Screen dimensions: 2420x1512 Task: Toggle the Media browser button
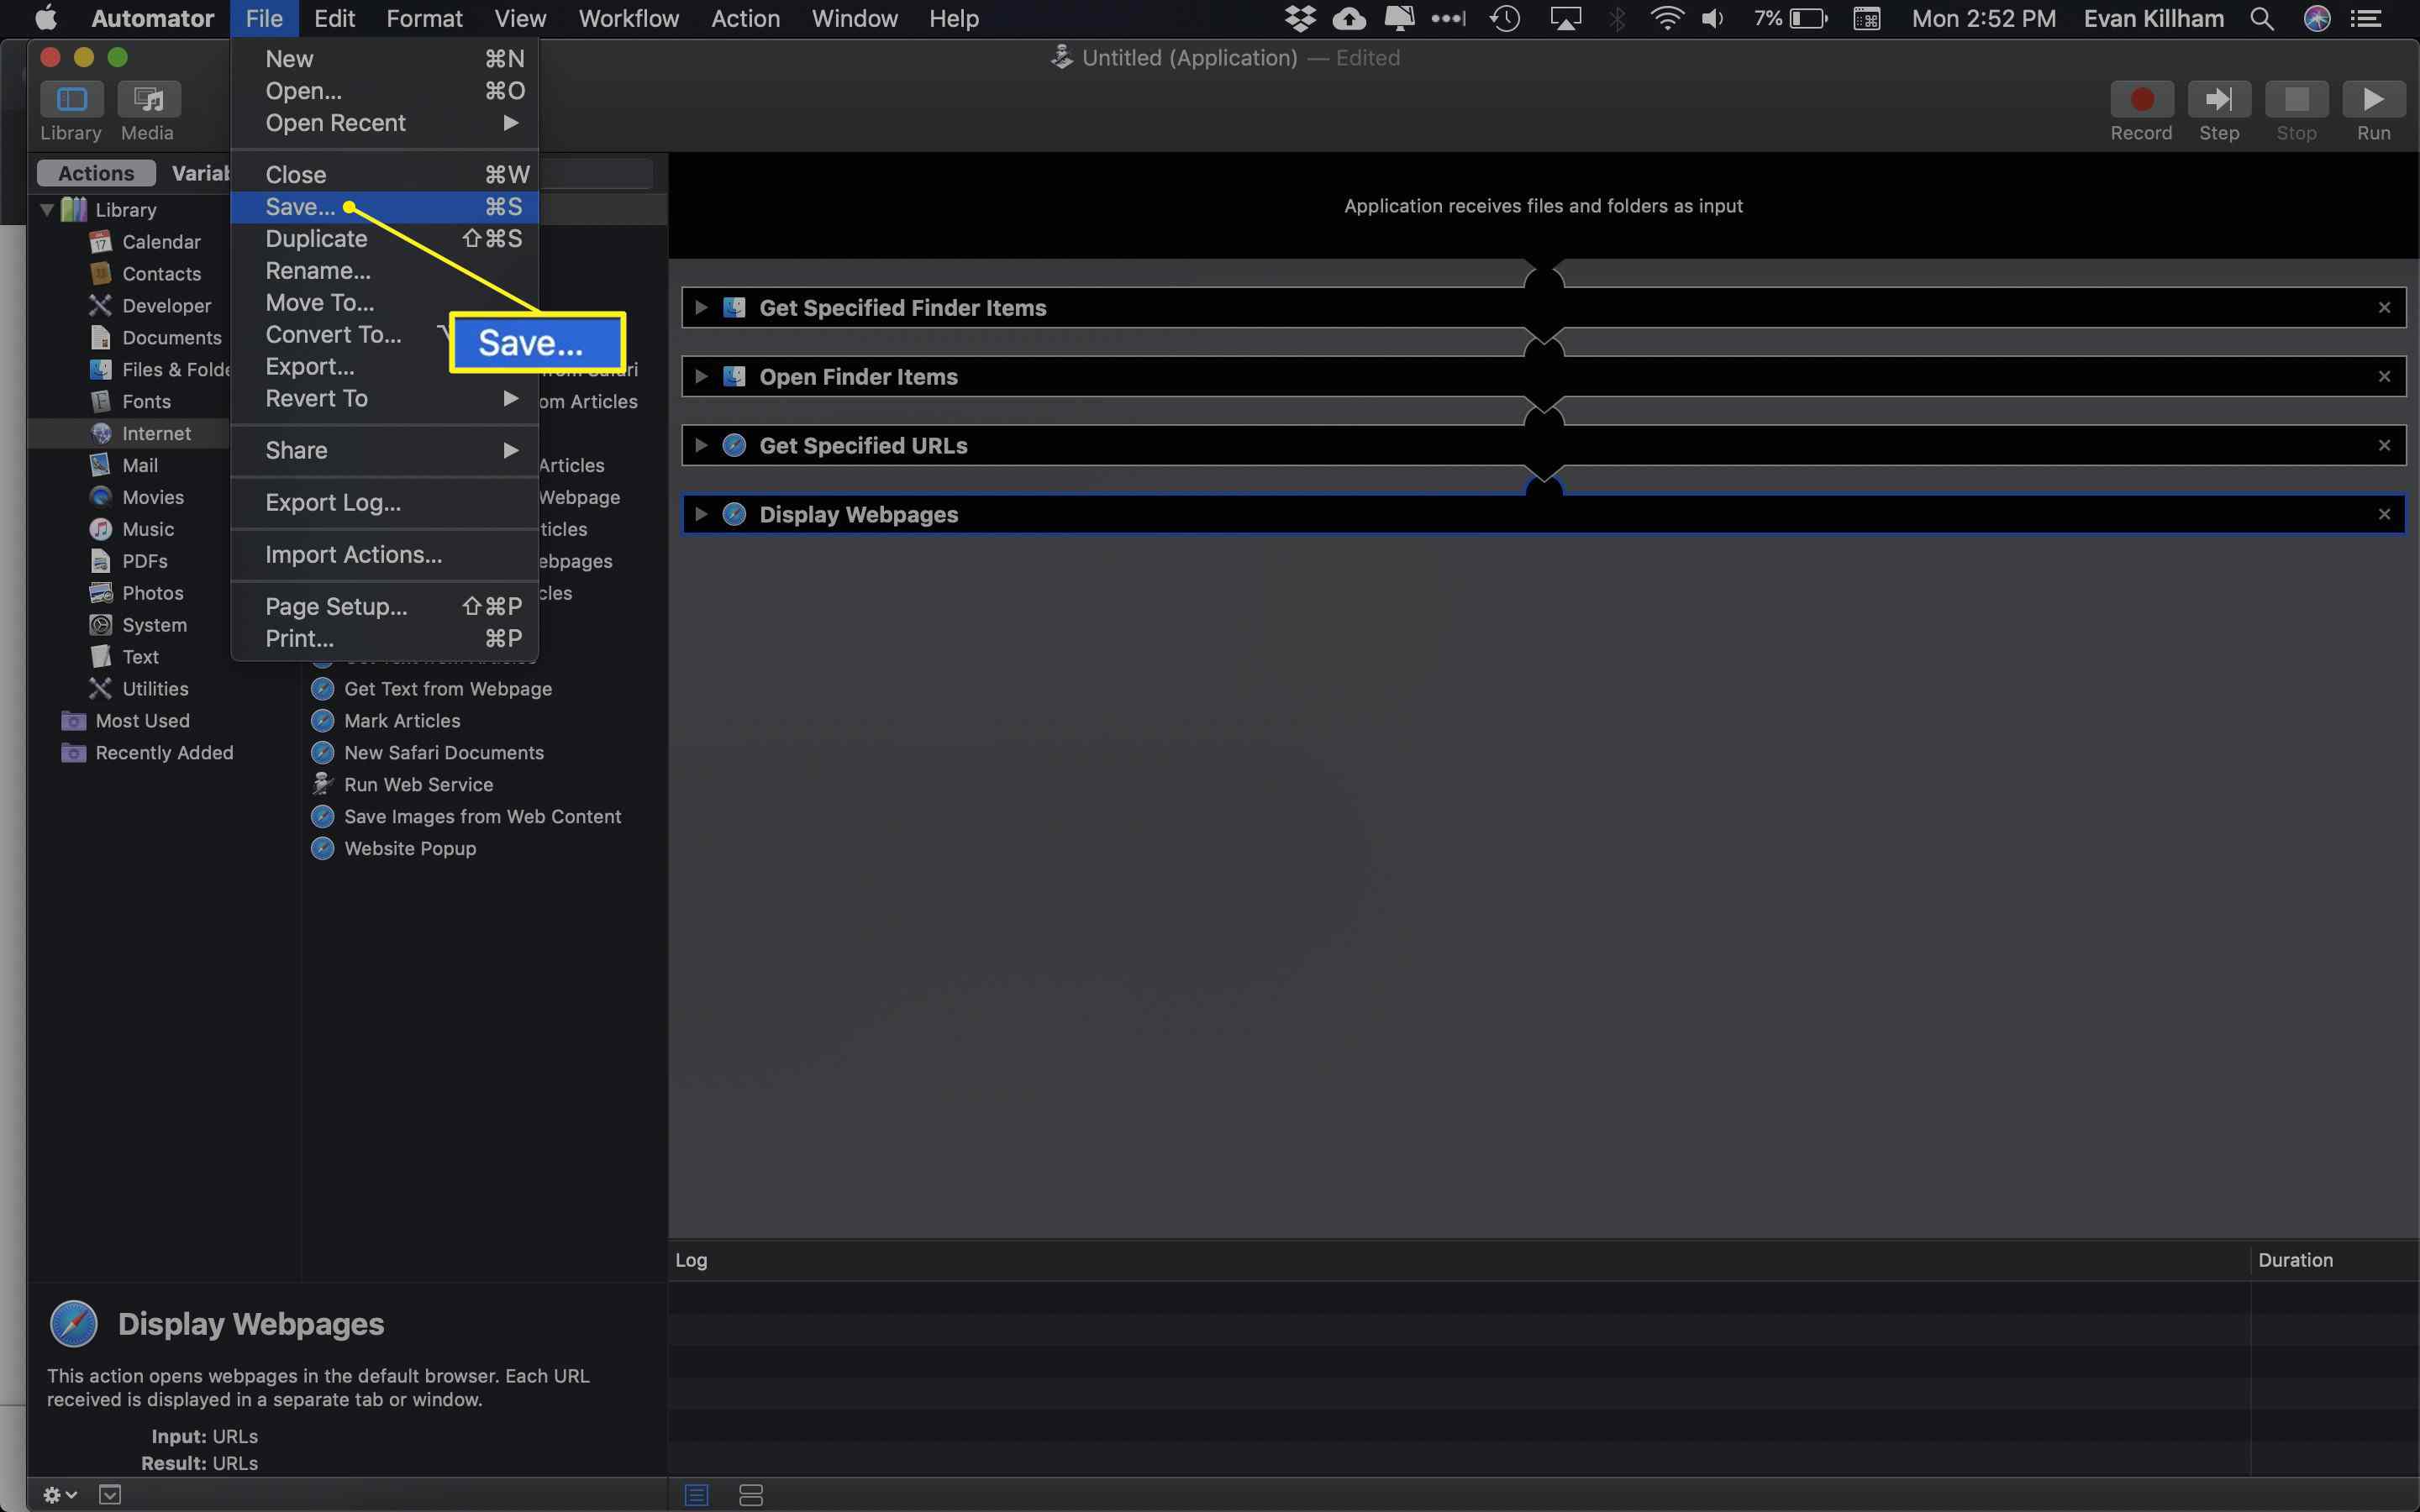click(148, 99)
